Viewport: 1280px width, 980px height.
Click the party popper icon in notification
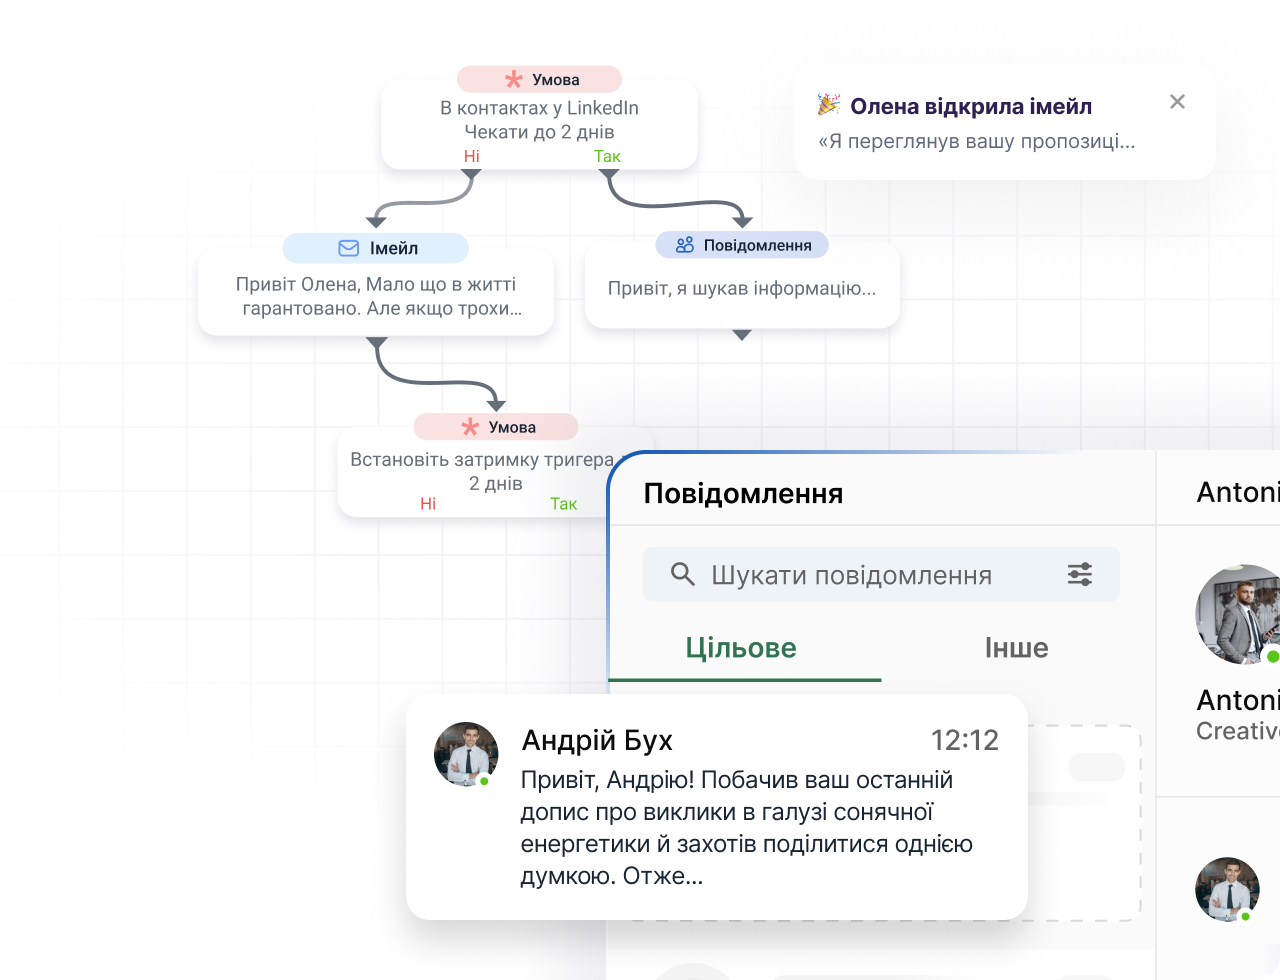(829, 105)
